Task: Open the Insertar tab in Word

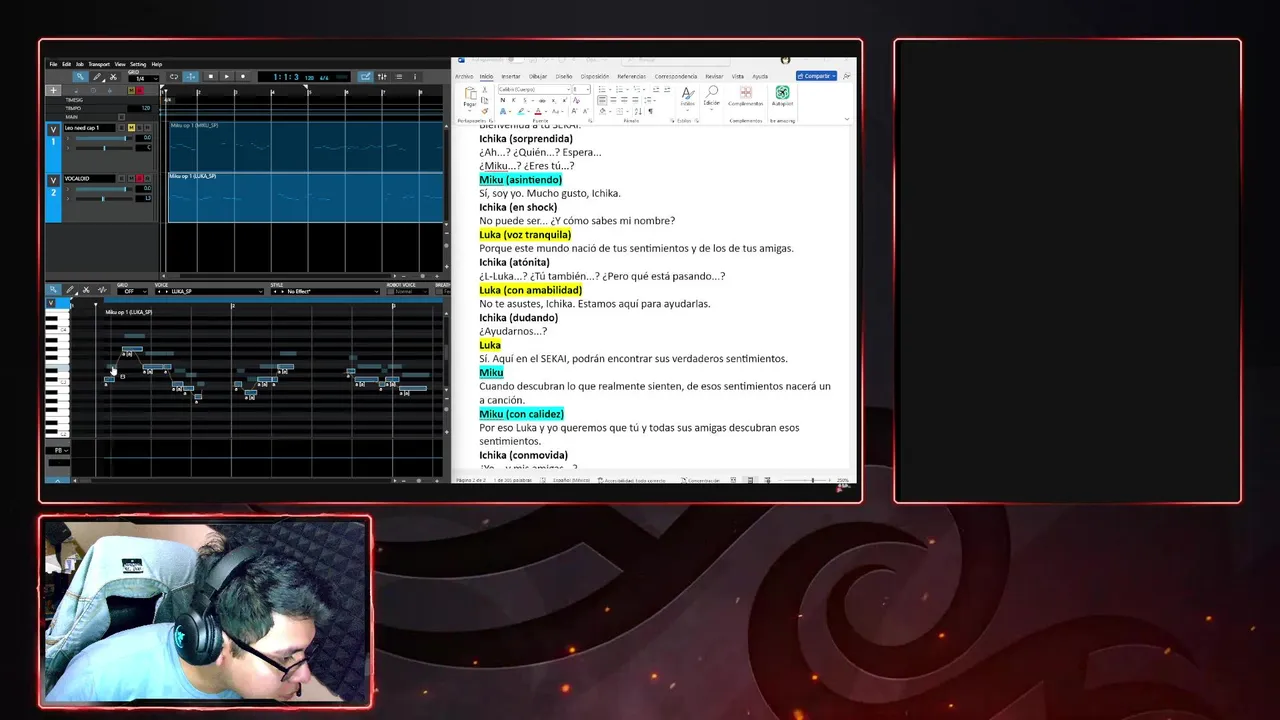Action: pyautogui.click(x=511, y=76)
